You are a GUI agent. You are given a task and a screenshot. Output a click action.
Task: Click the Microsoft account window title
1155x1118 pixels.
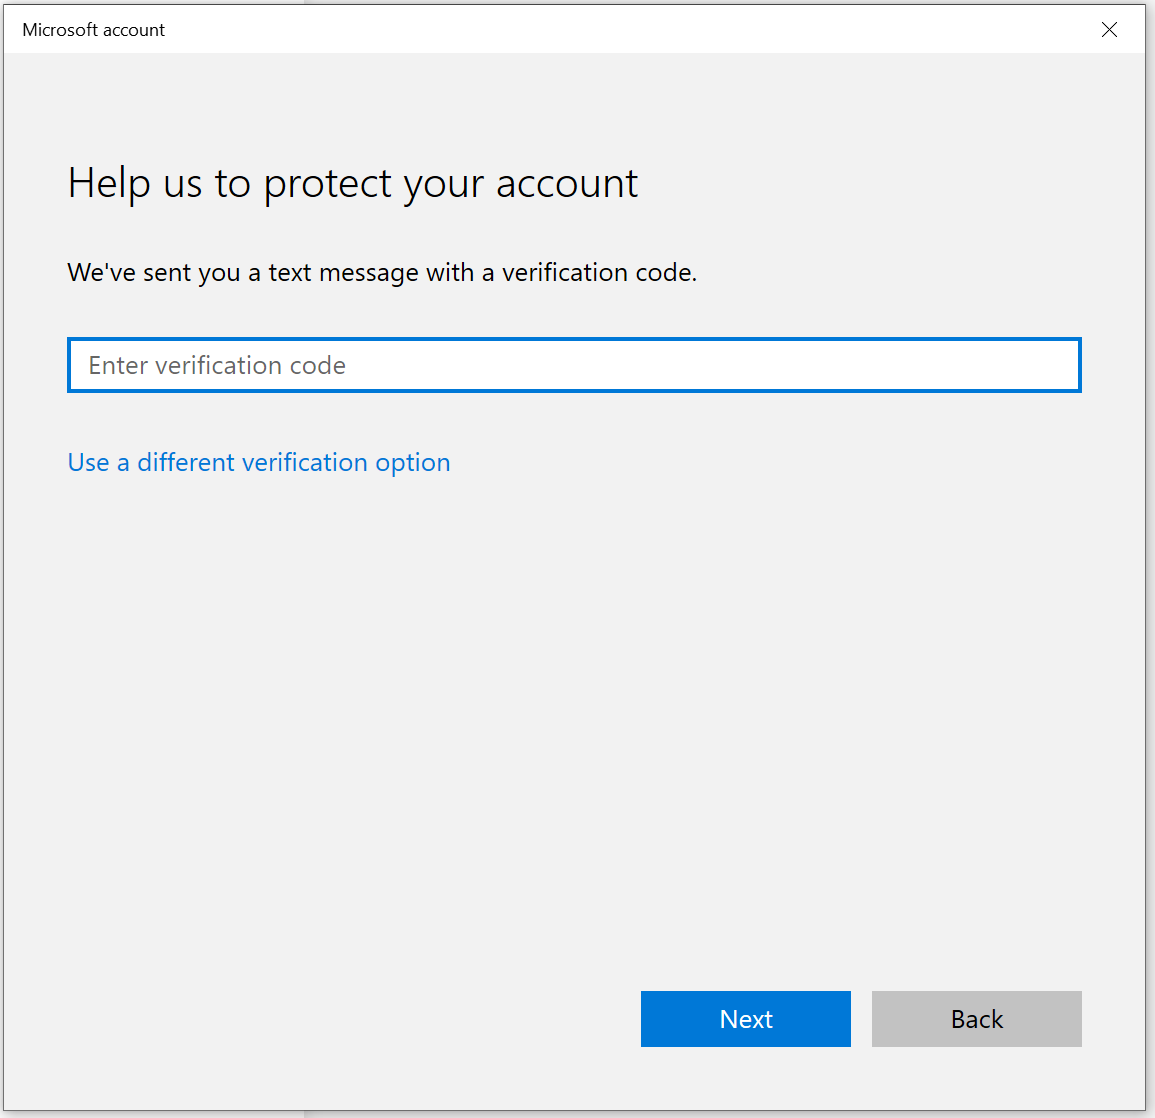point(94,30)
